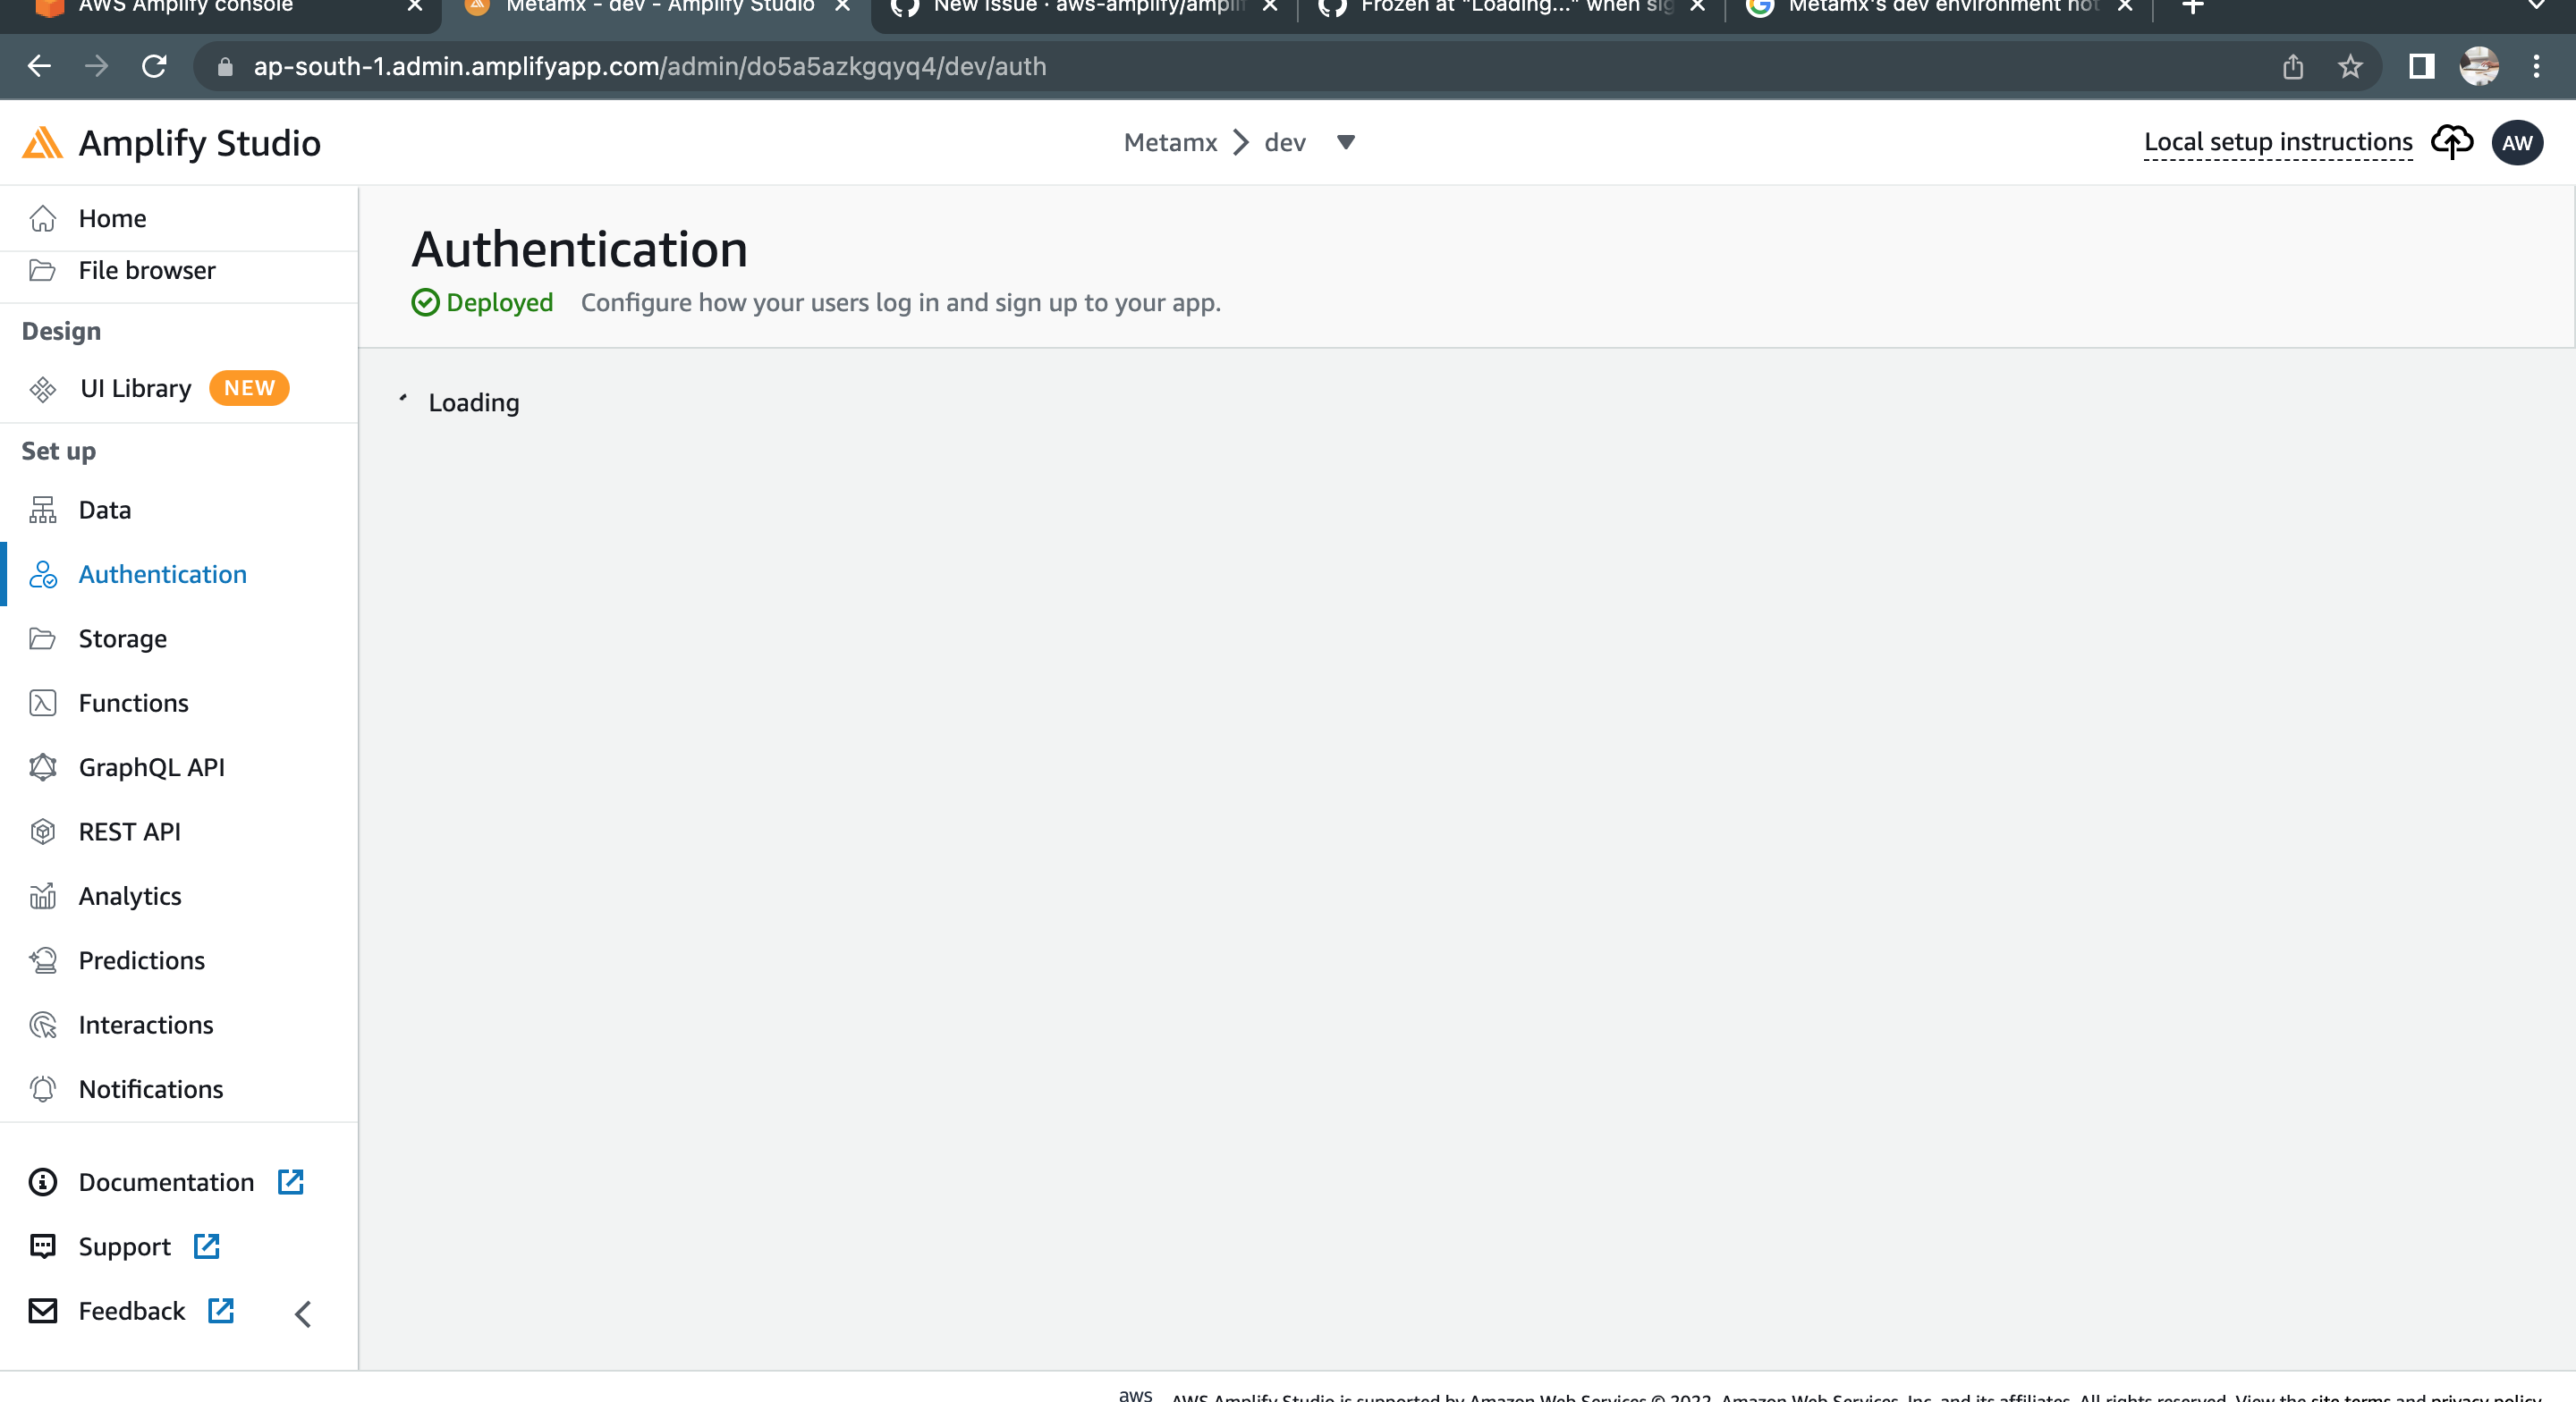Open the Documentation external link
Viewport: 2576px width, 1402px height.
166,1182
